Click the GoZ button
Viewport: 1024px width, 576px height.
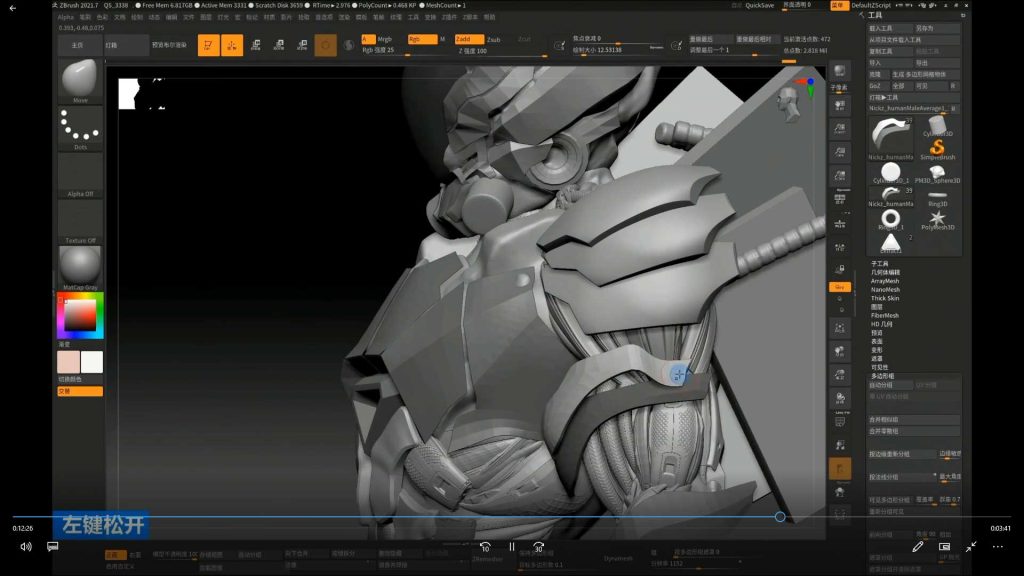click(876, 86)
